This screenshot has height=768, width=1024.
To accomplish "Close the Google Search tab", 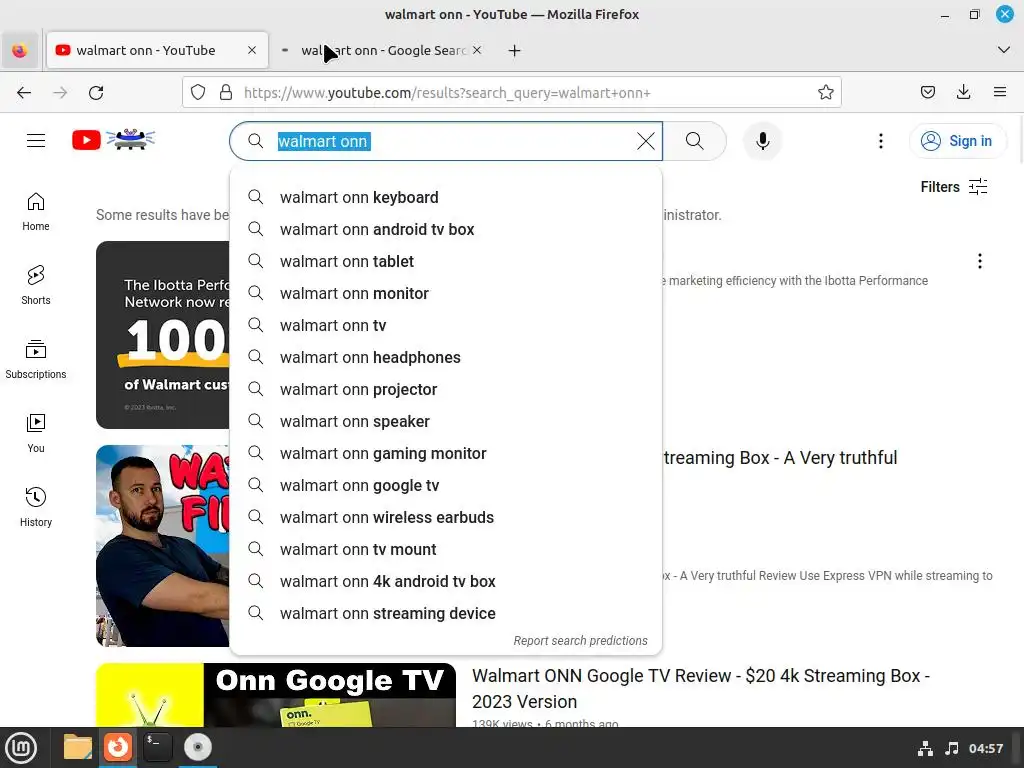I will click(x=477, y=50).
